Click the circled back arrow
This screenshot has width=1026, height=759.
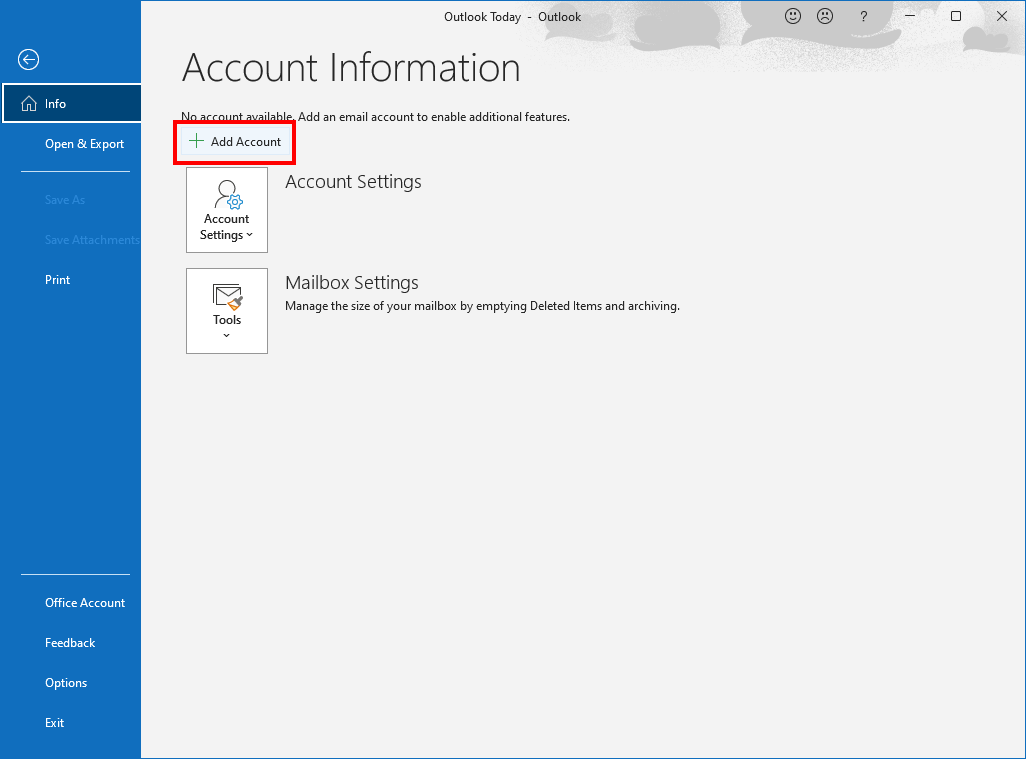[28, 60]
